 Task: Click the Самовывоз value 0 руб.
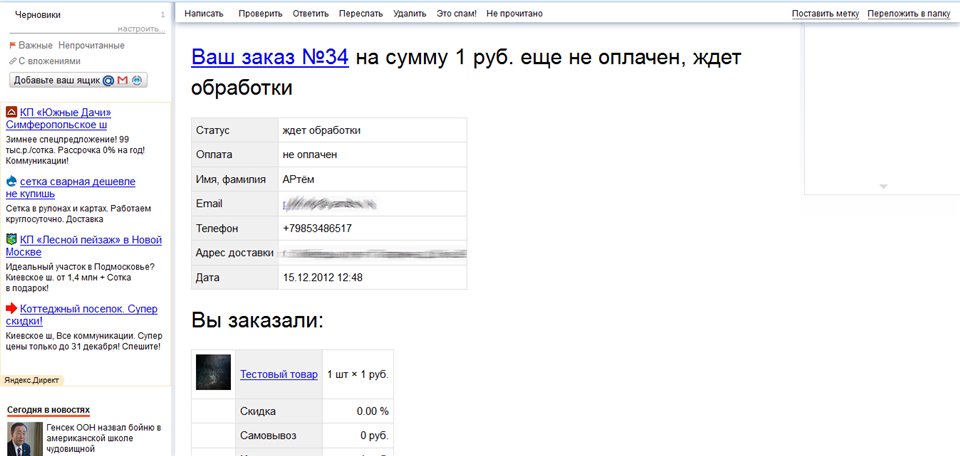click(374, 436)
